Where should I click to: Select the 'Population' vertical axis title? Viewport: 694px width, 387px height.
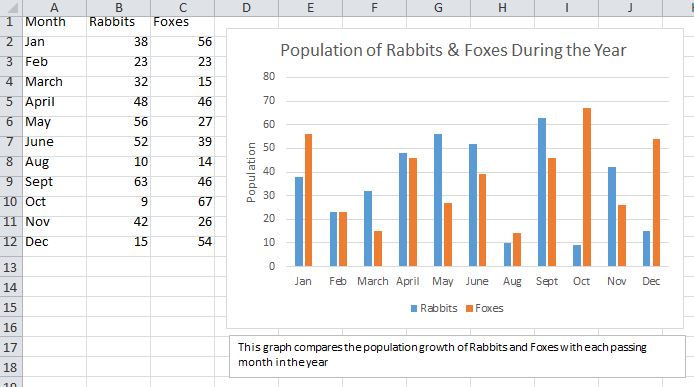(x=251, y=172)
